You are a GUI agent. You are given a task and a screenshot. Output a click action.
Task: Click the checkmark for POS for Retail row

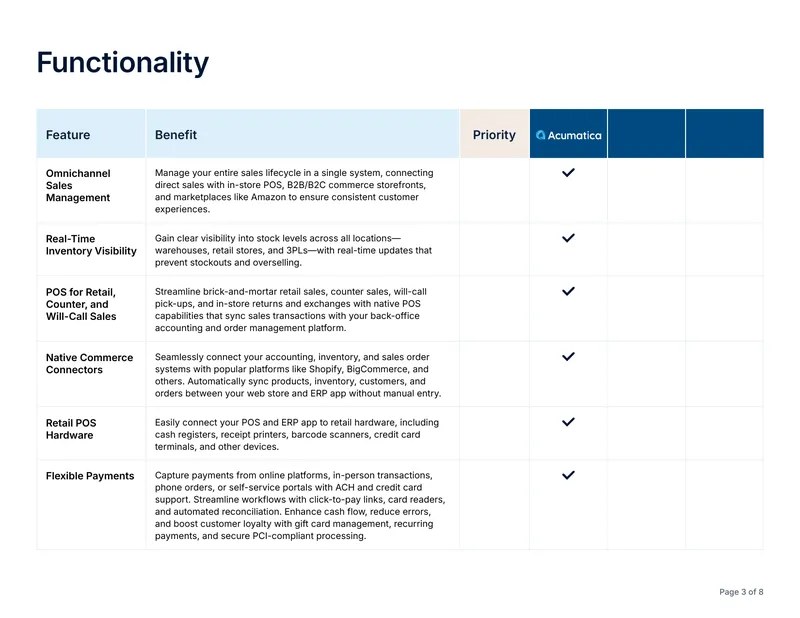click(x=568, y=291)
